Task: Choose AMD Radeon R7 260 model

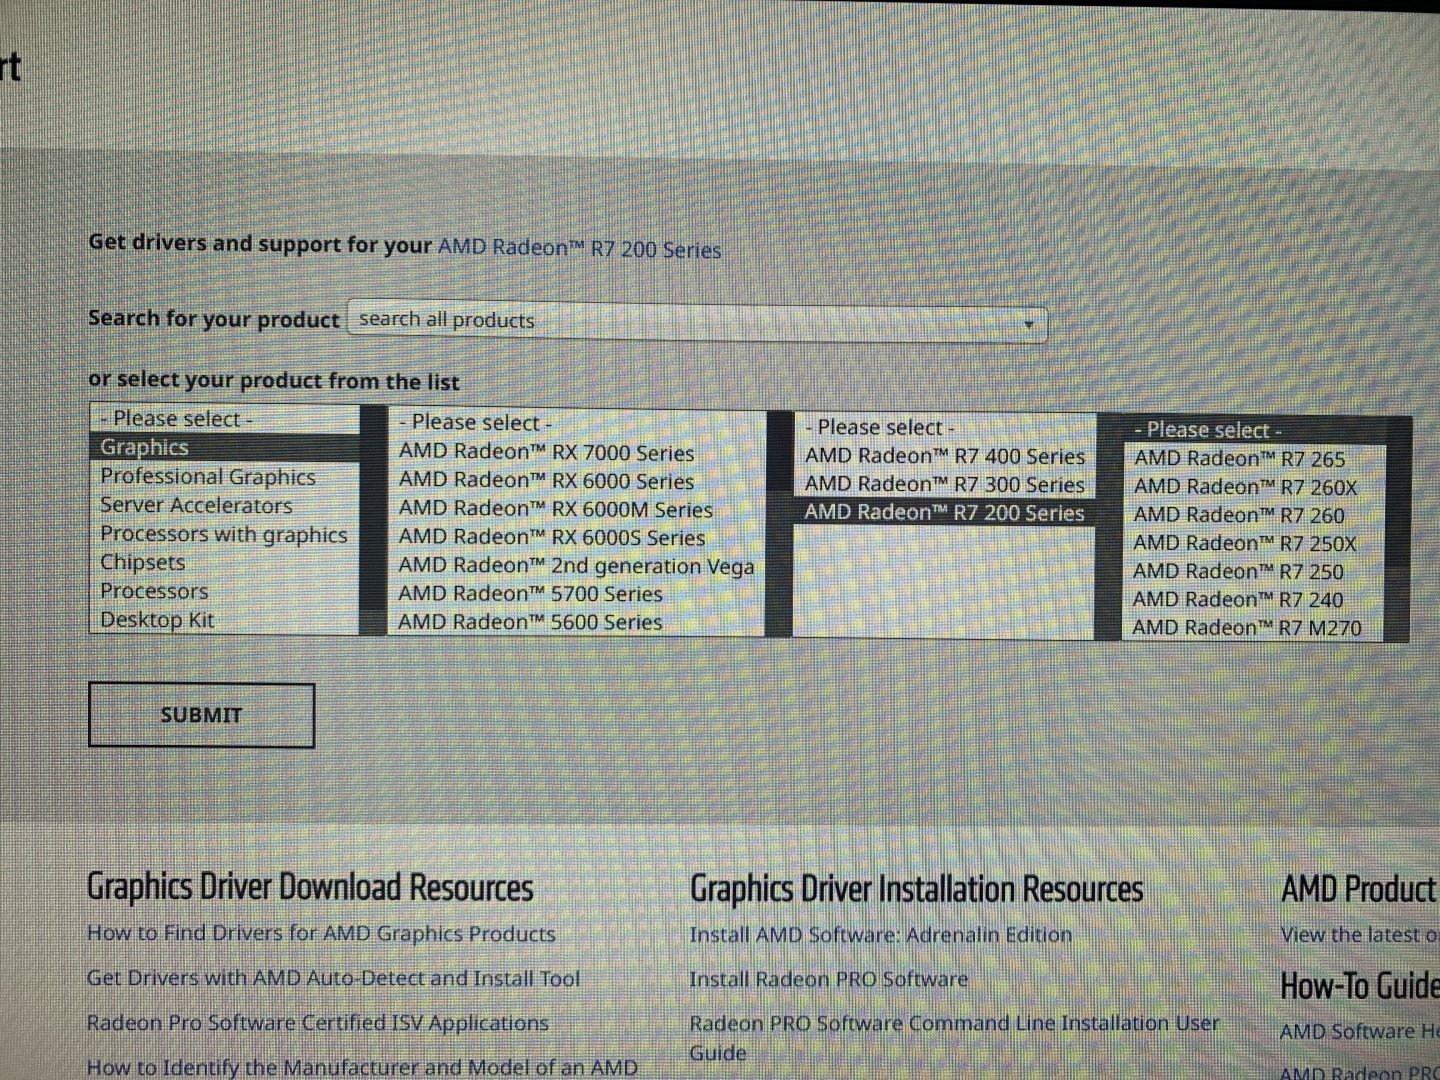Action: click(x=1254, y=515)
